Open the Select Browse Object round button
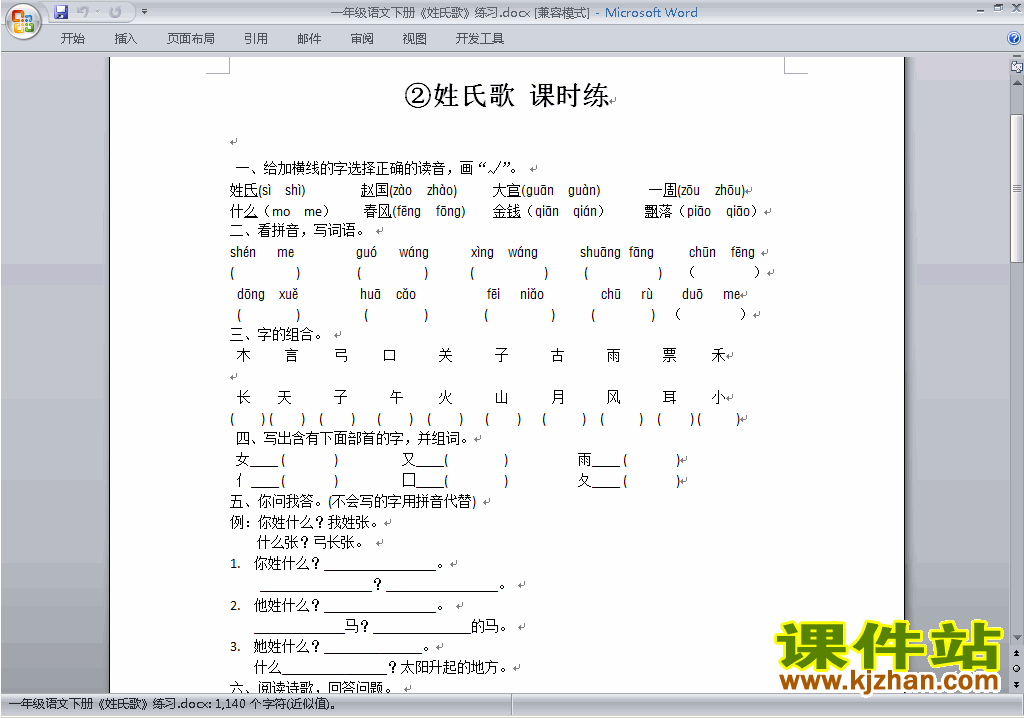Viewport: 1024px width, 718px height. click(x=1016, y=668)
